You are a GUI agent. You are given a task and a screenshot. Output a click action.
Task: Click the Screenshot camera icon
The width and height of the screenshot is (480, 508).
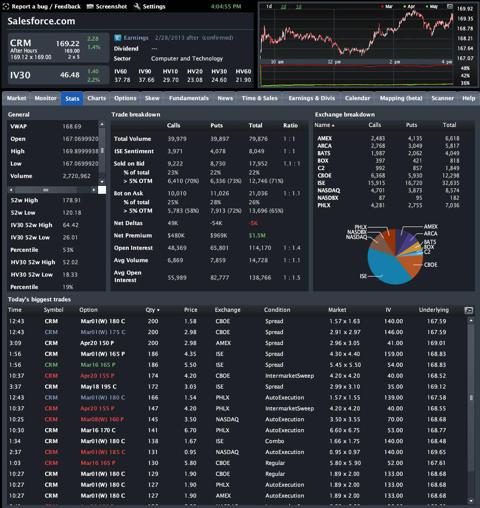coord(90,6)
